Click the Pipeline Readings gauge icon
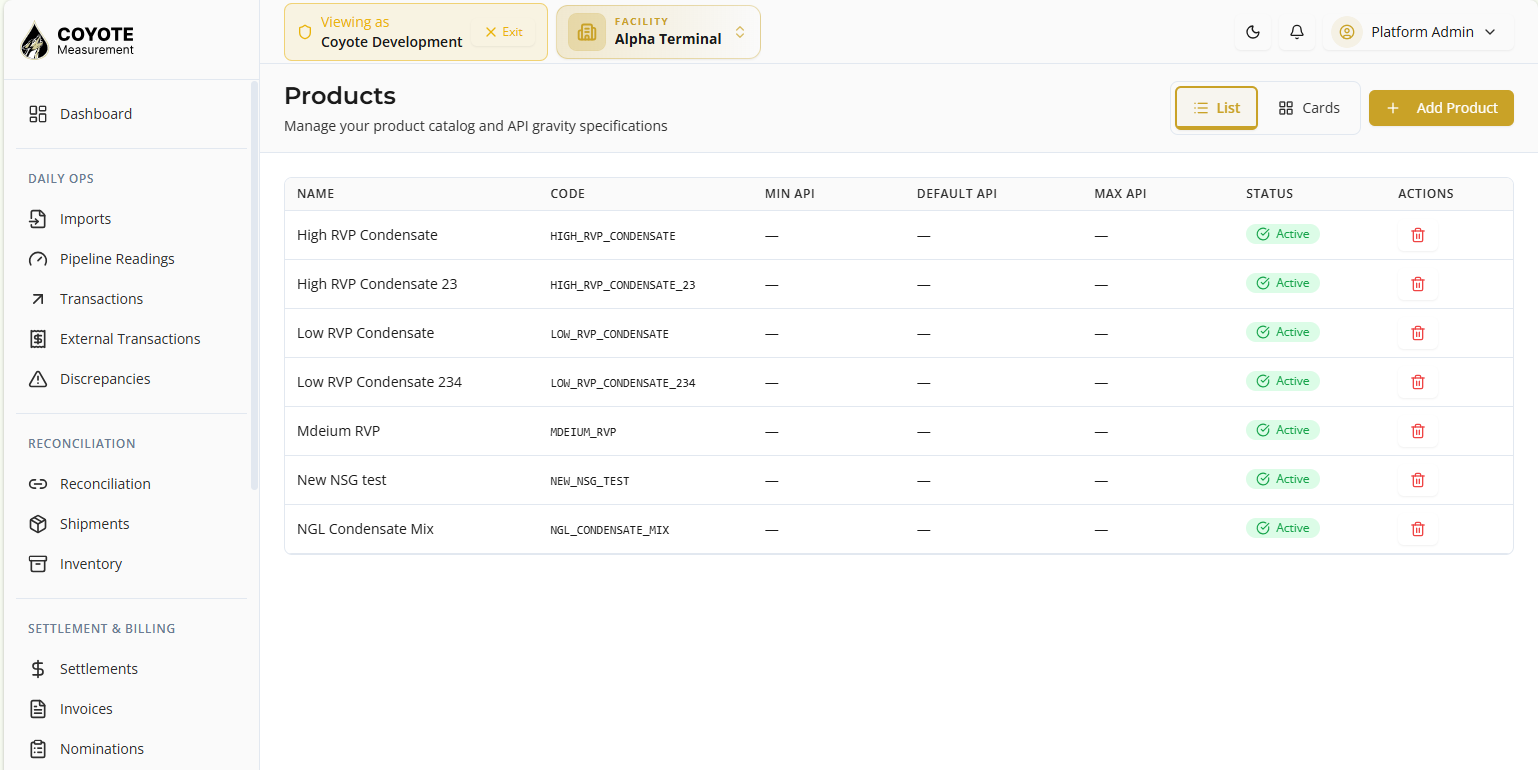 (38, 259)
